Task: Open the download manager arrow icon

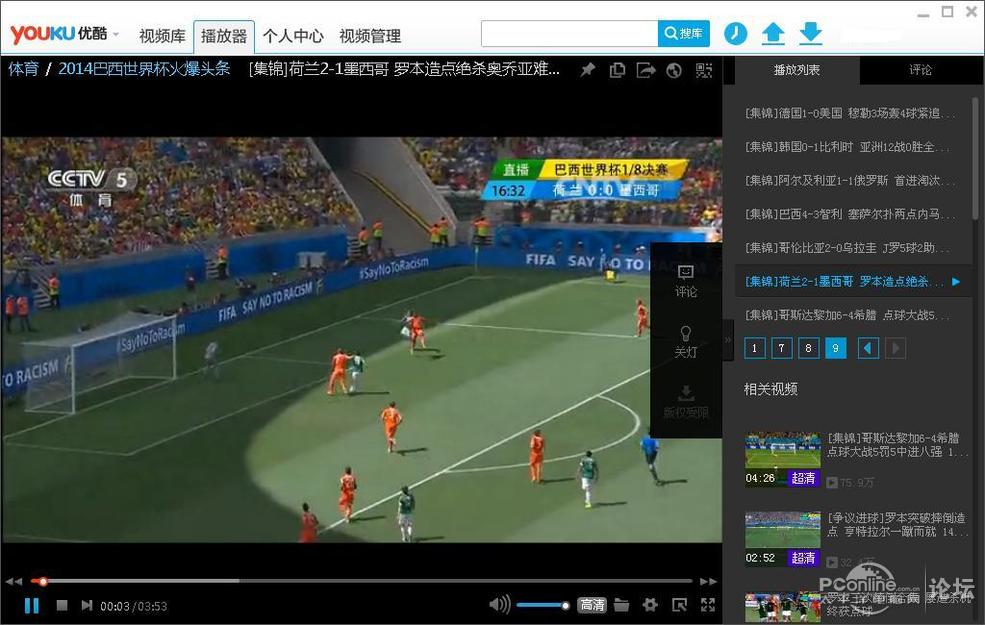Action: (x=811, y=33)
